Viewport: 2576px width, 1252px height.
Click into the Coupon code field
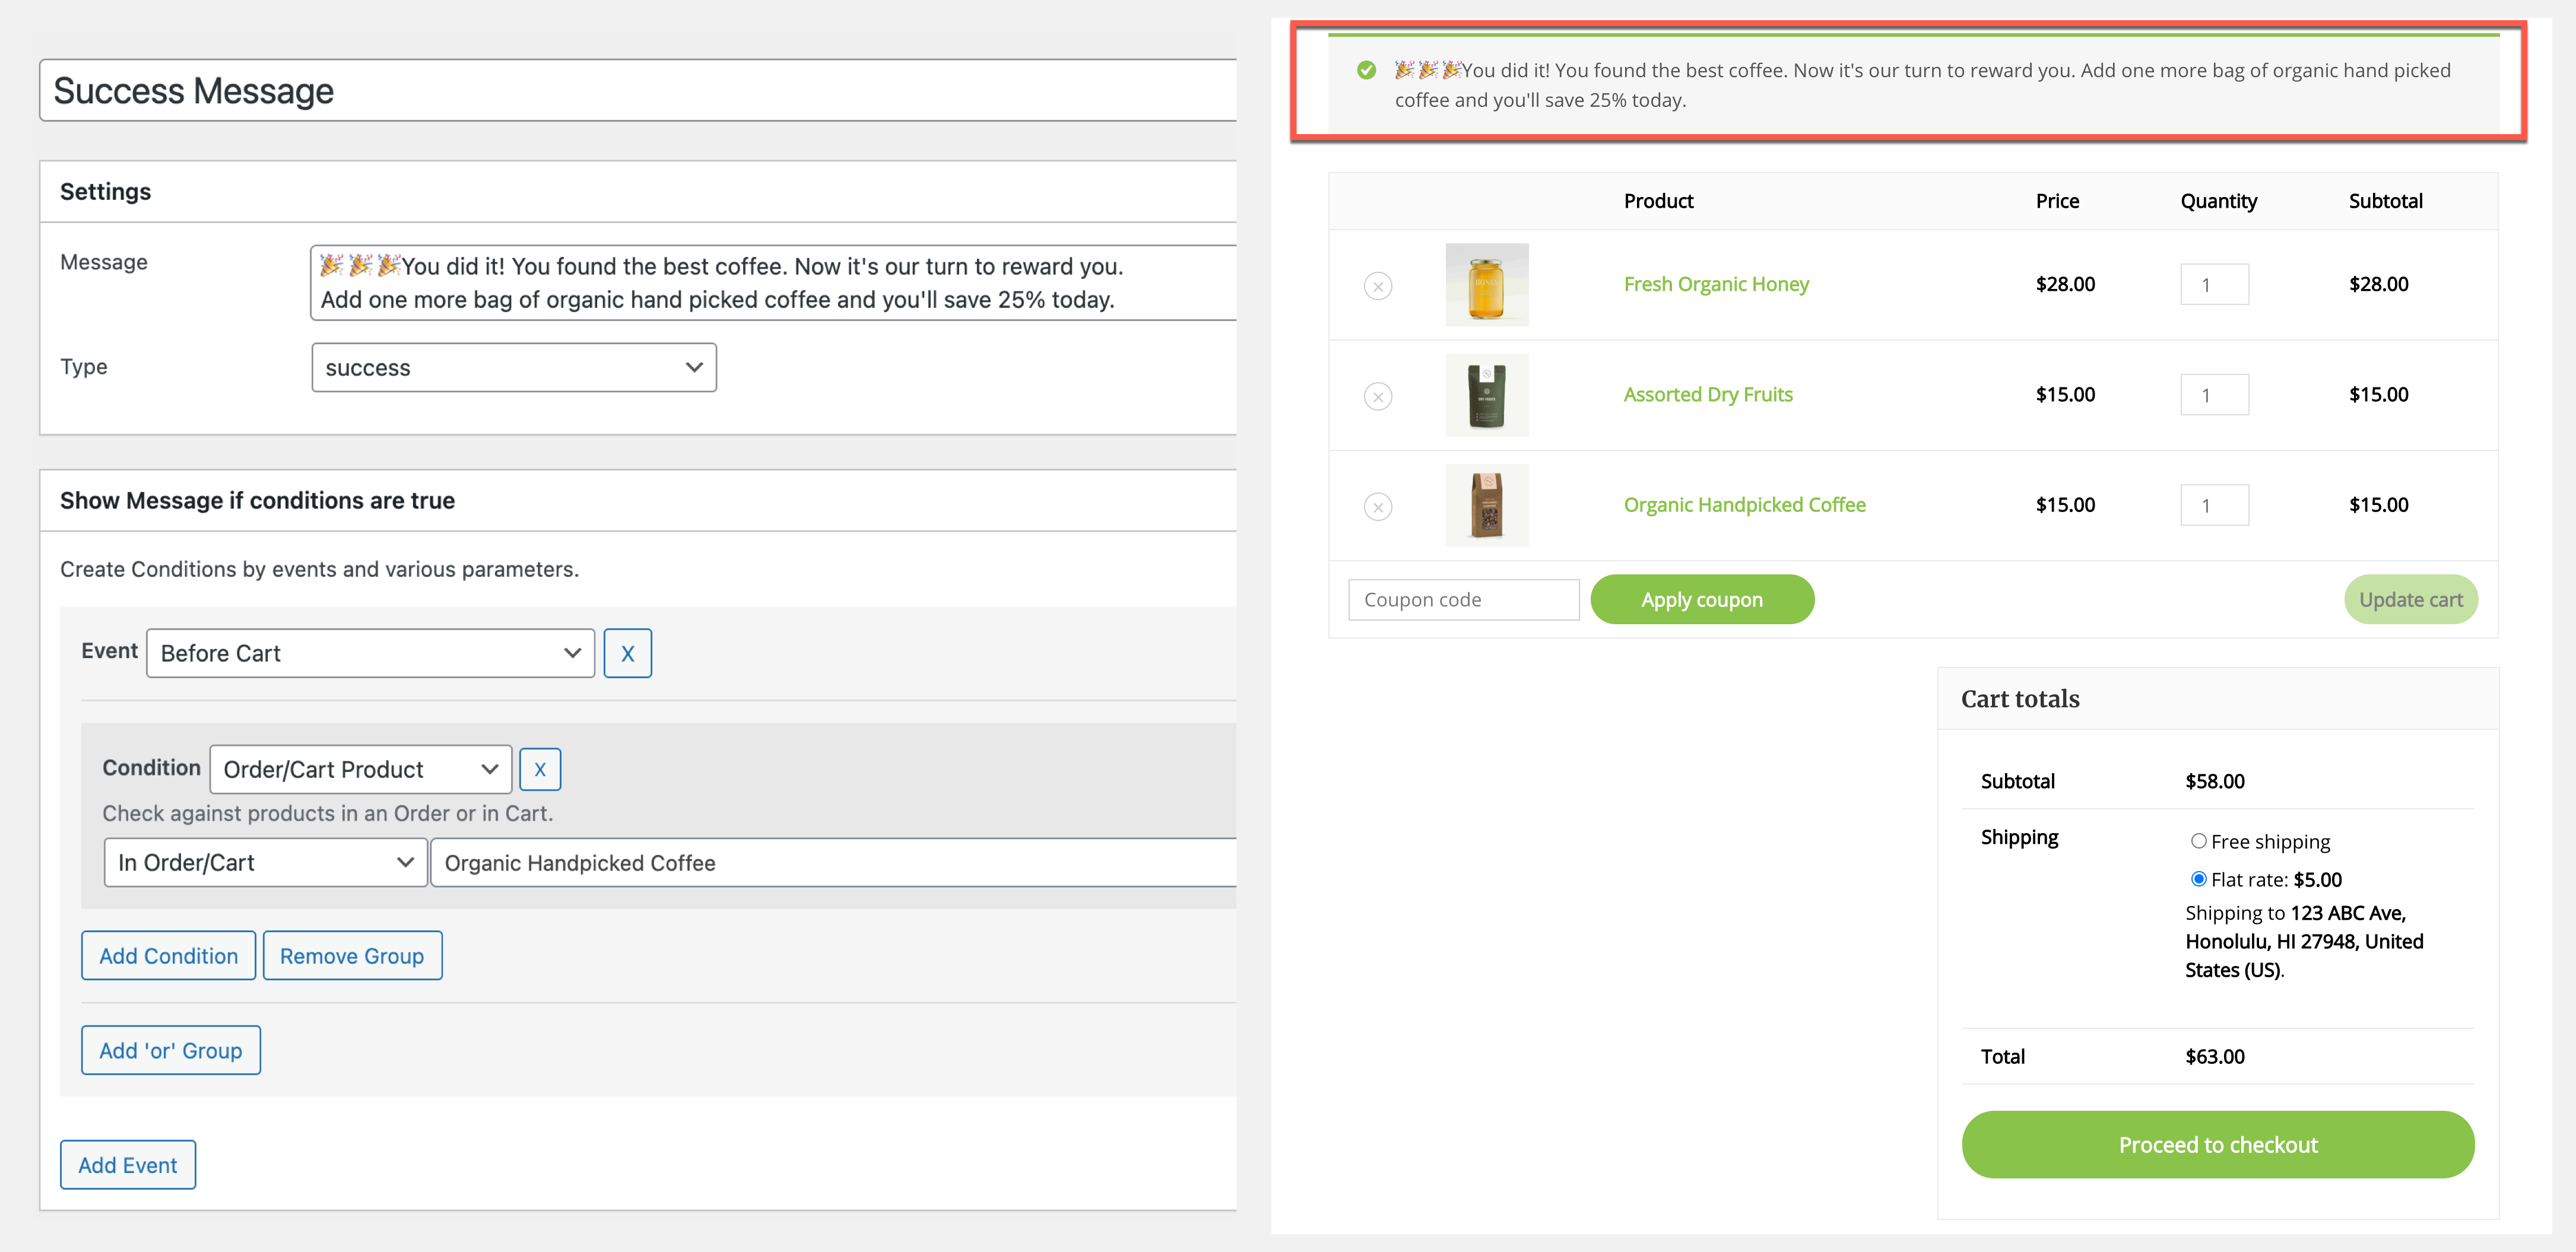(1463, 600)
